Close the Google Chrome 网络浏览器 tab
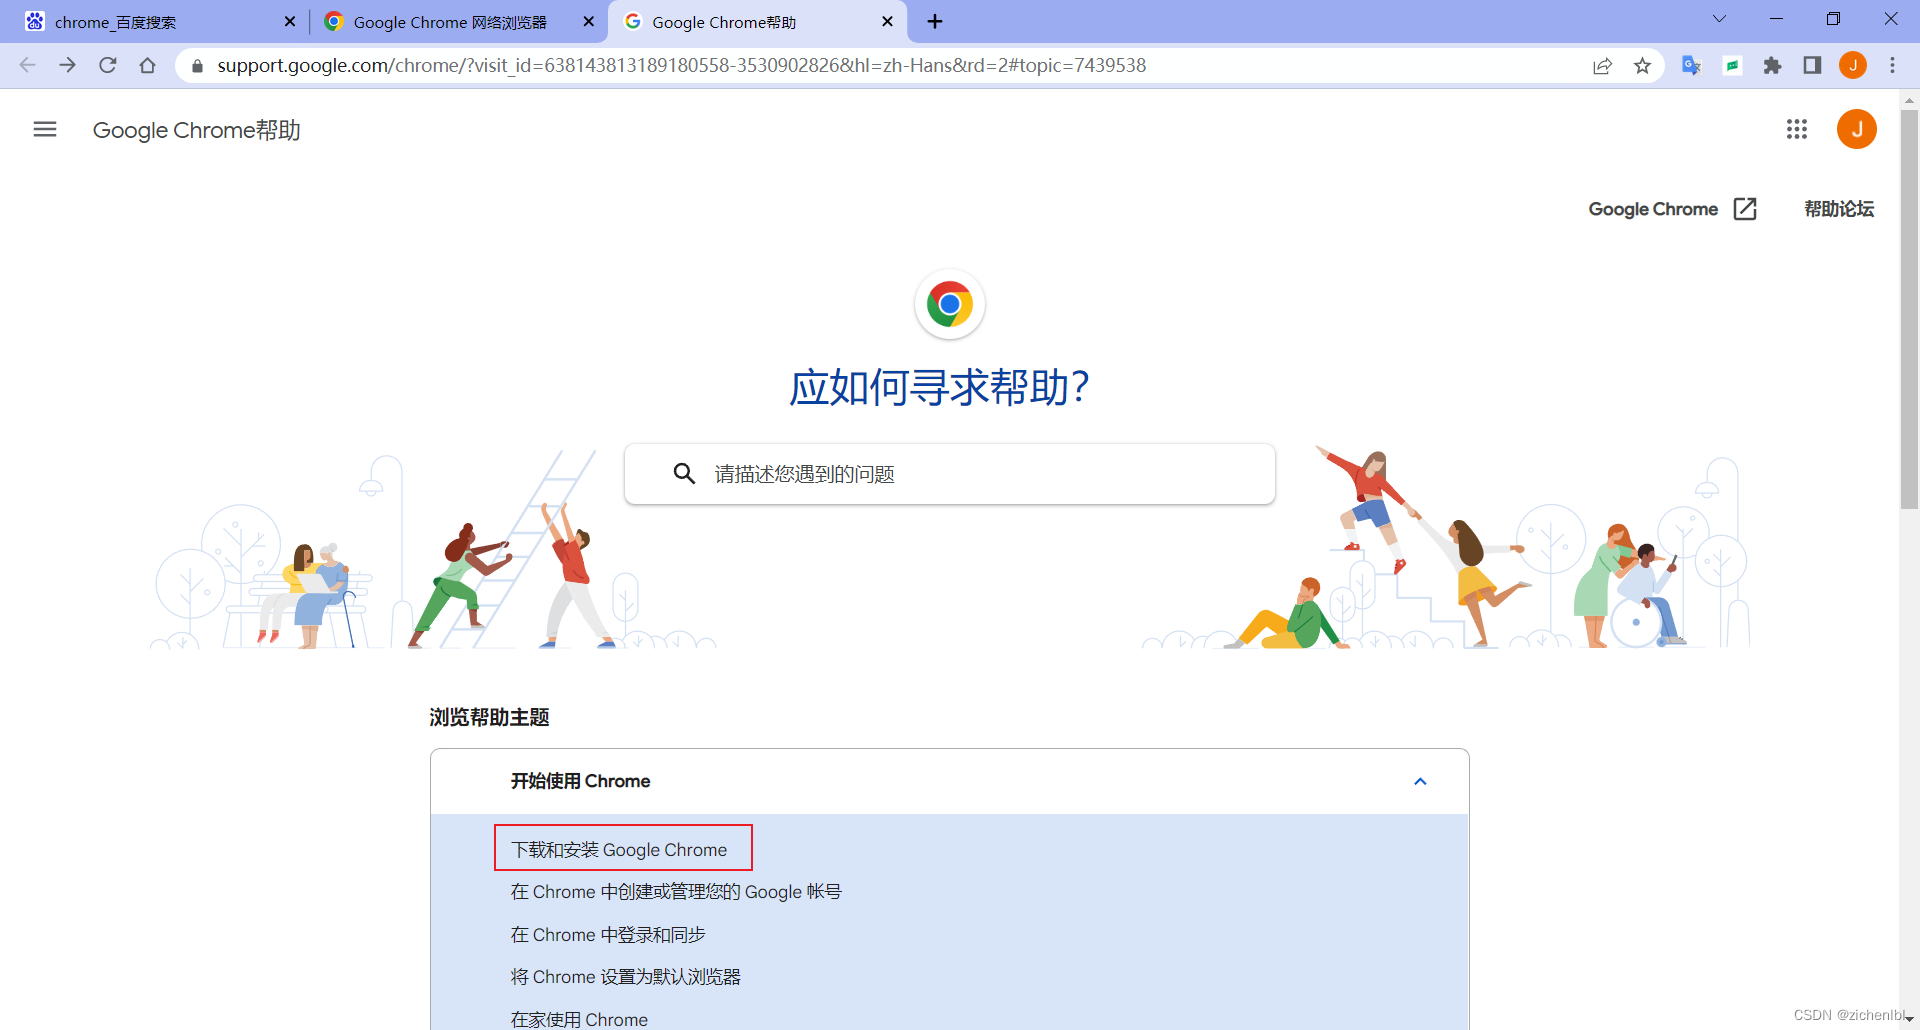 click(588, 21)
